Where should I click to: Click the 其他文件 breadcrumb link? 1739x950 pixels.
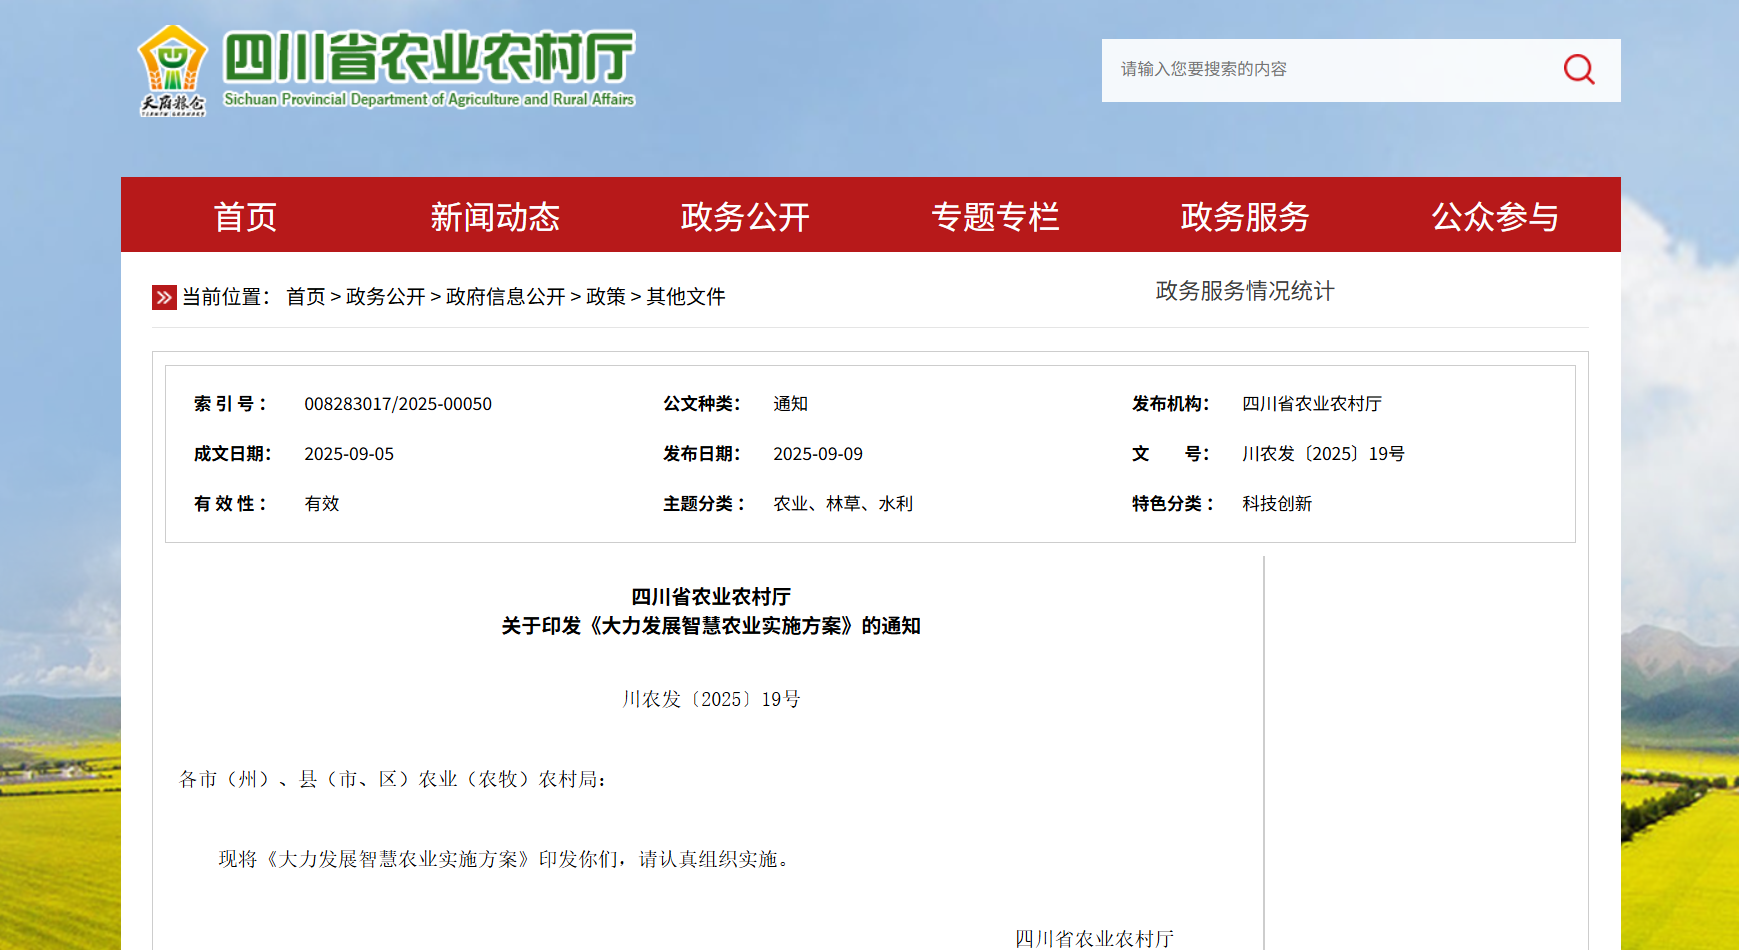(685, 297)
